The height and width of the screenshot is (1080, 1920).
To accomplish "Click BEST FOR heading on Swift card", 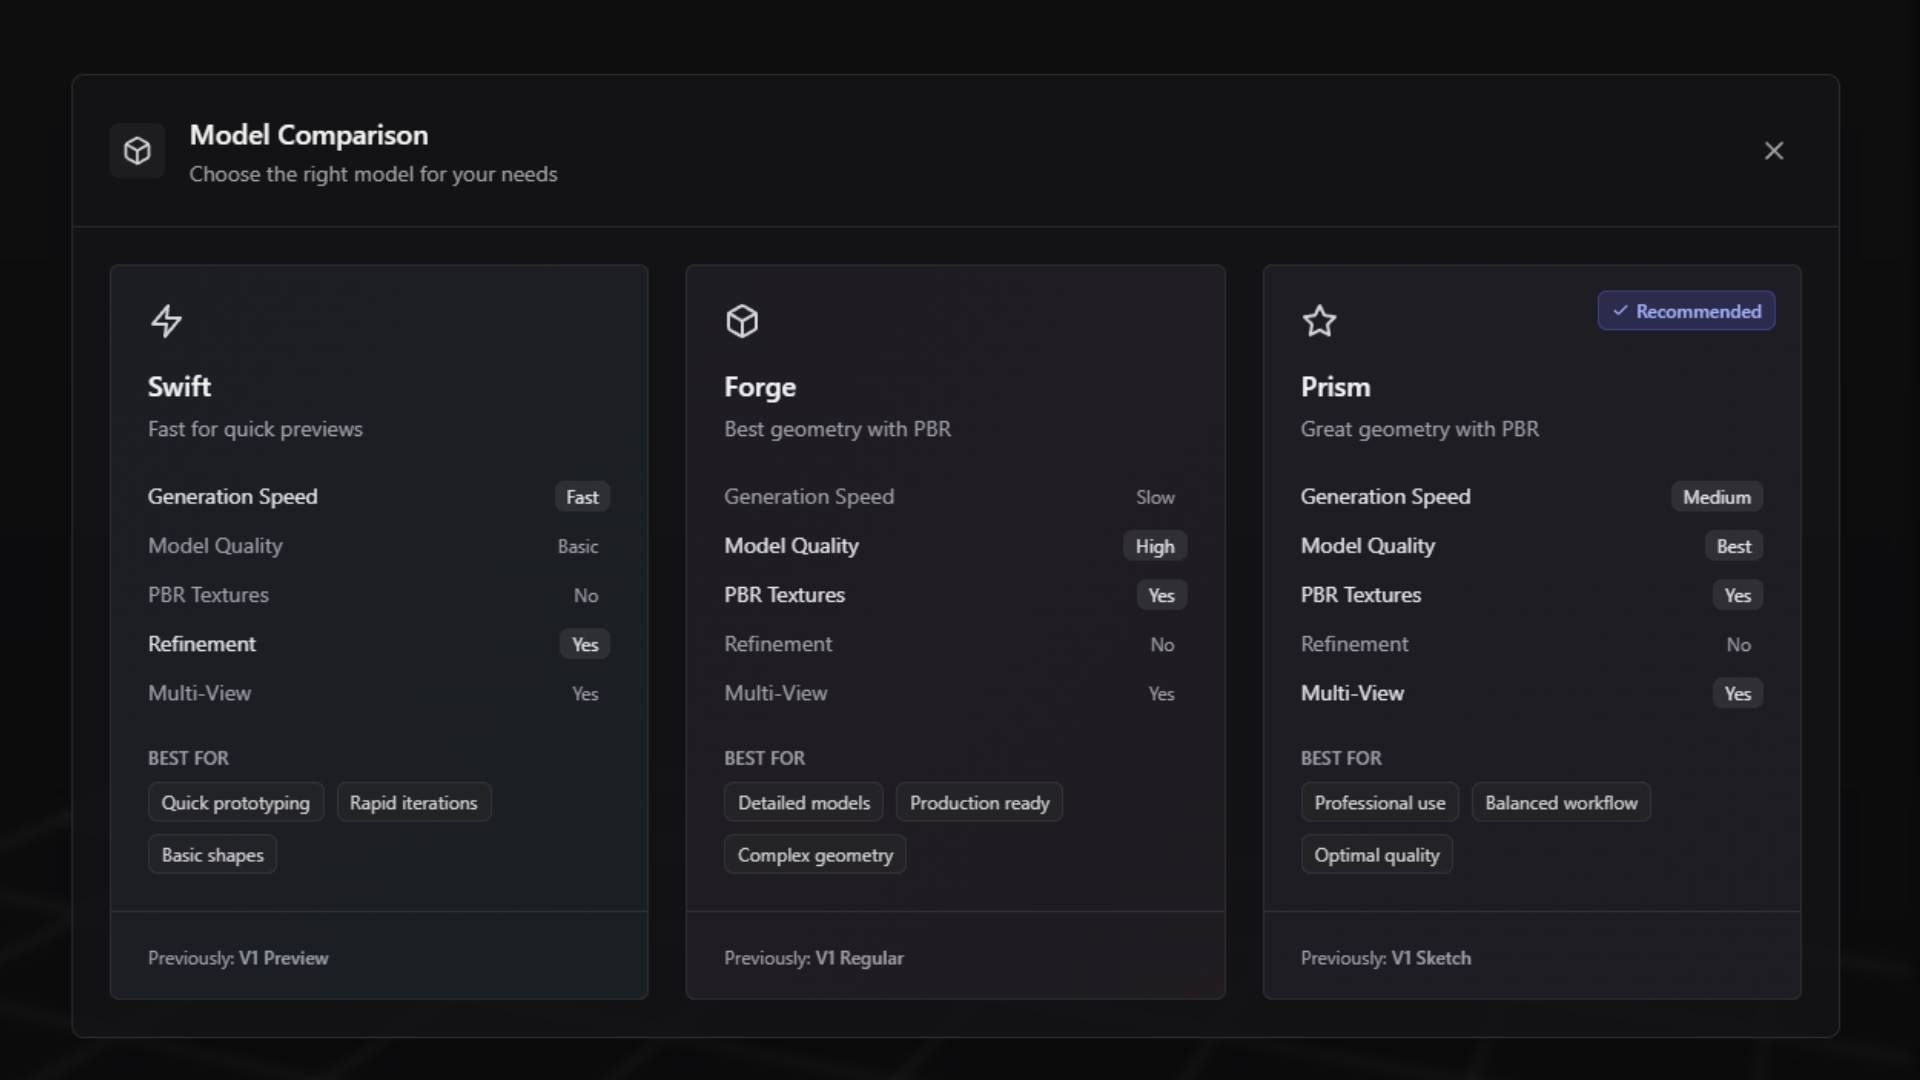I will tap(188, 758).
